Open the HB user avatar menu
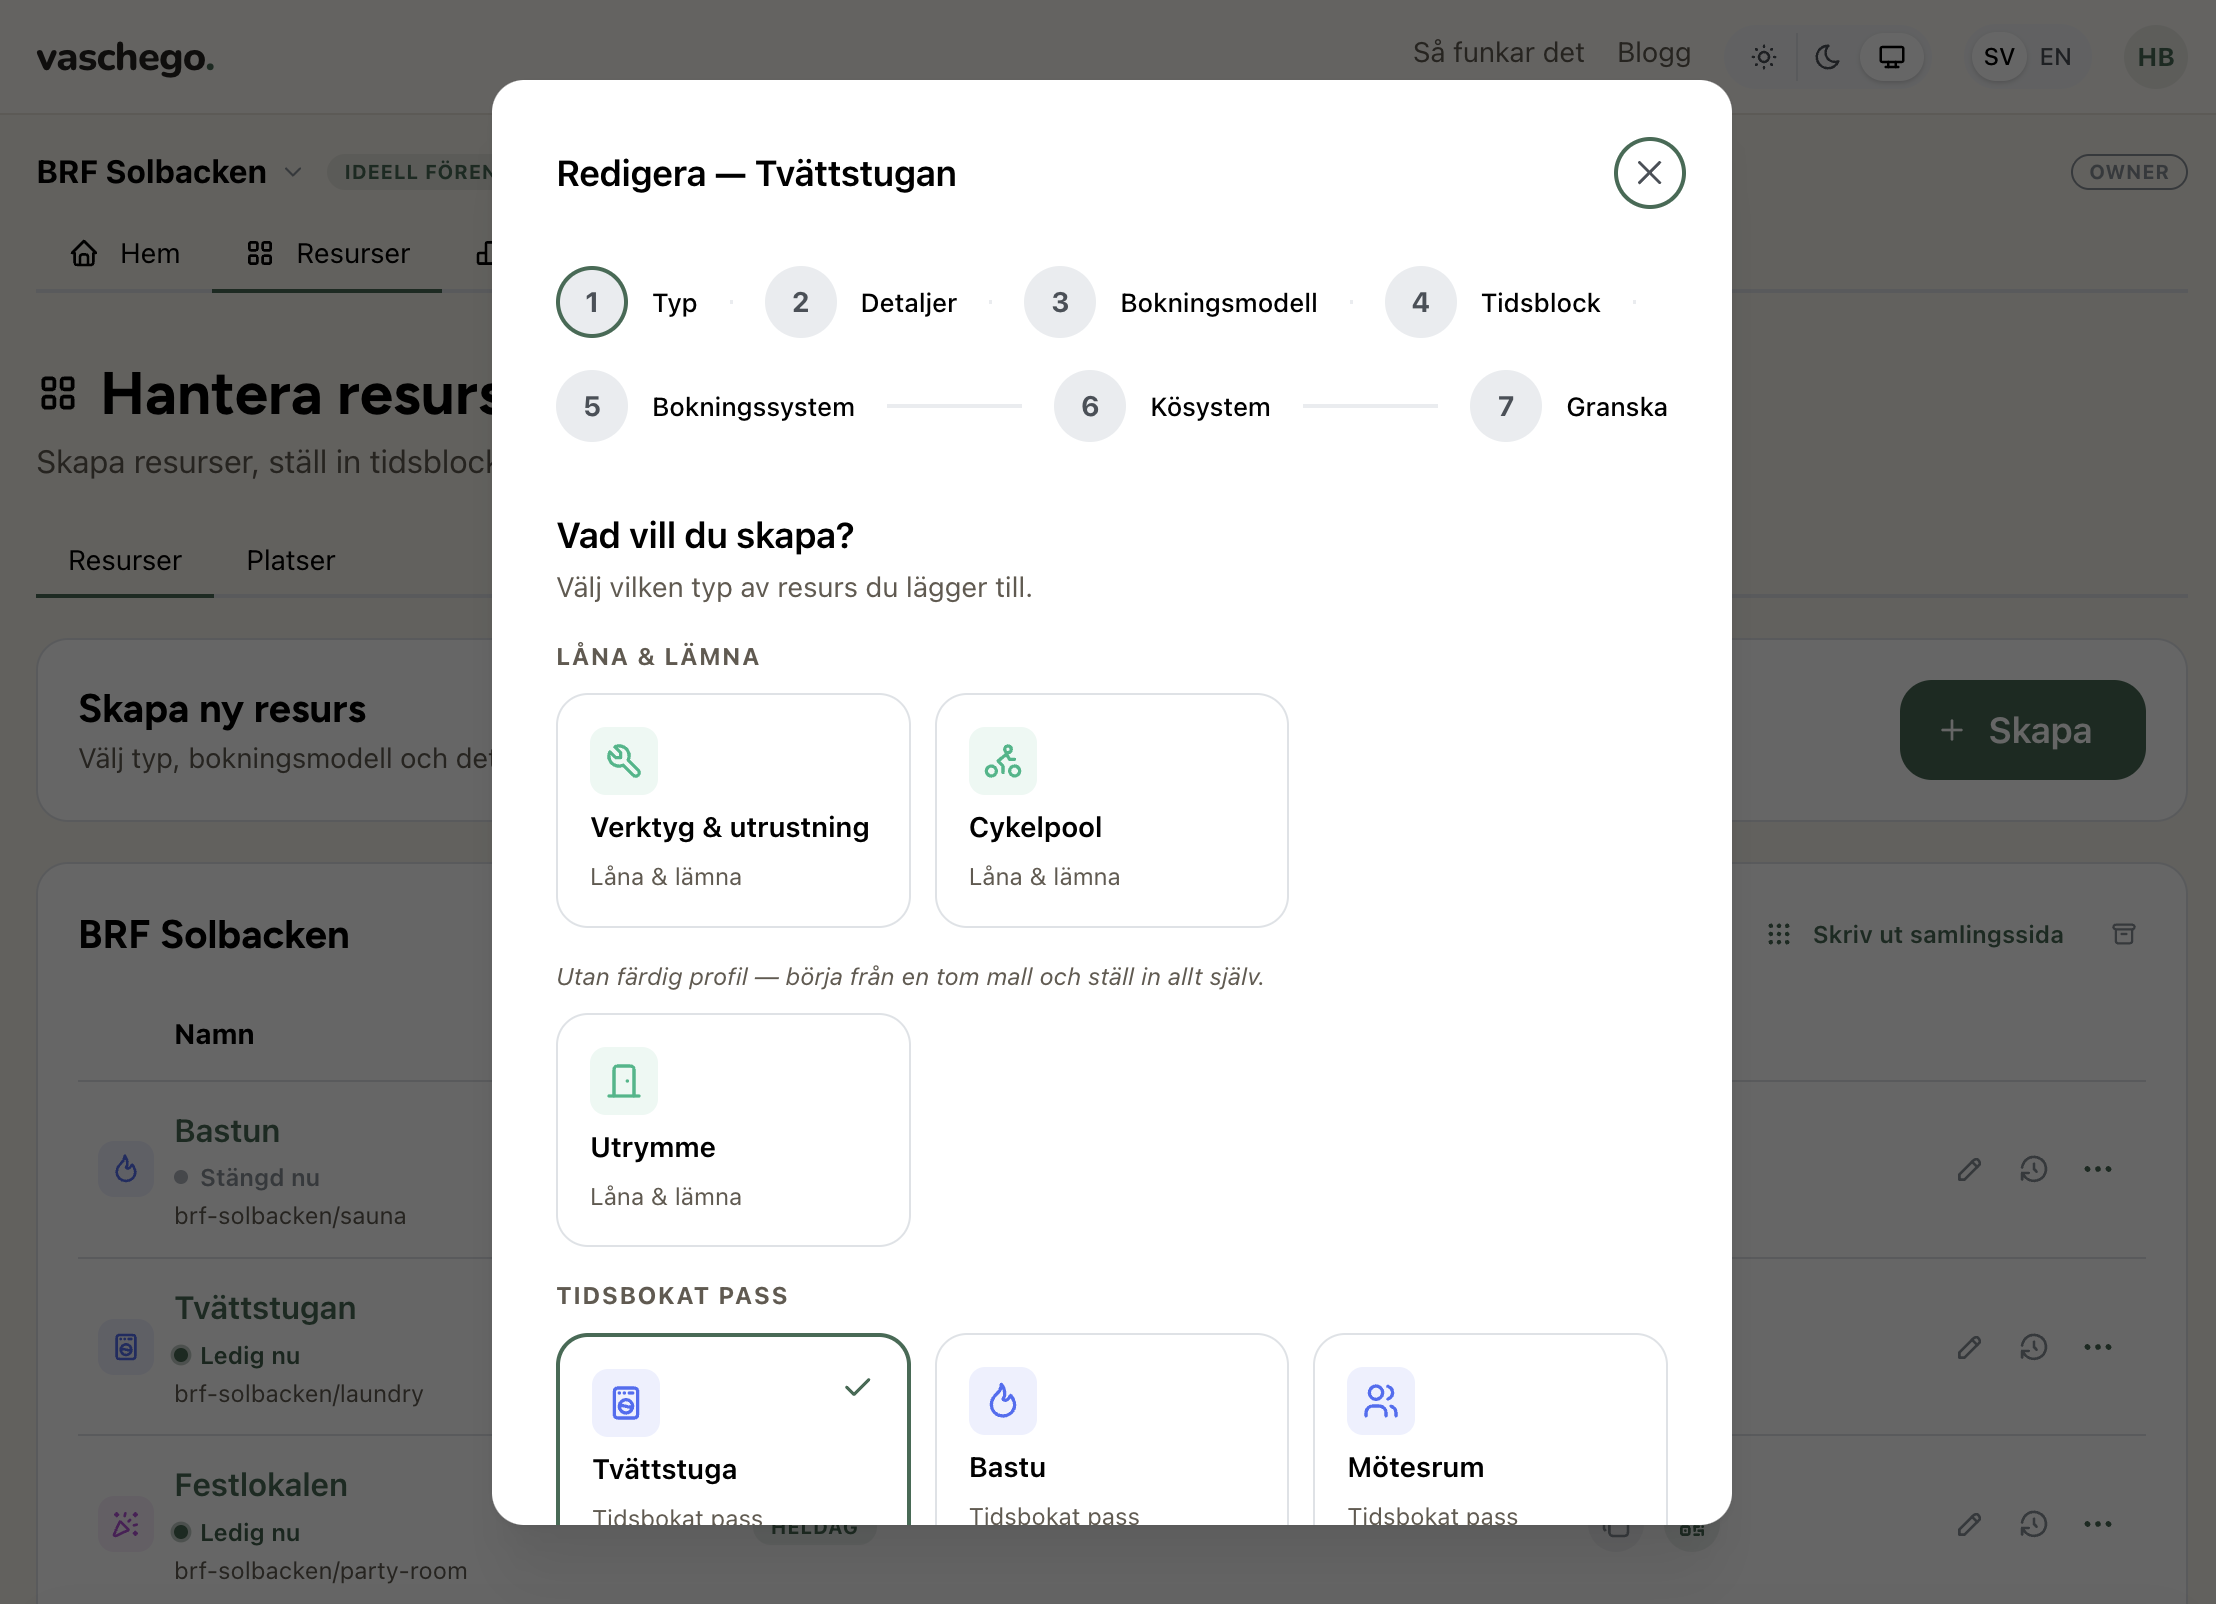Screen dimensions: 2216x1604 tap(2156, 57)
